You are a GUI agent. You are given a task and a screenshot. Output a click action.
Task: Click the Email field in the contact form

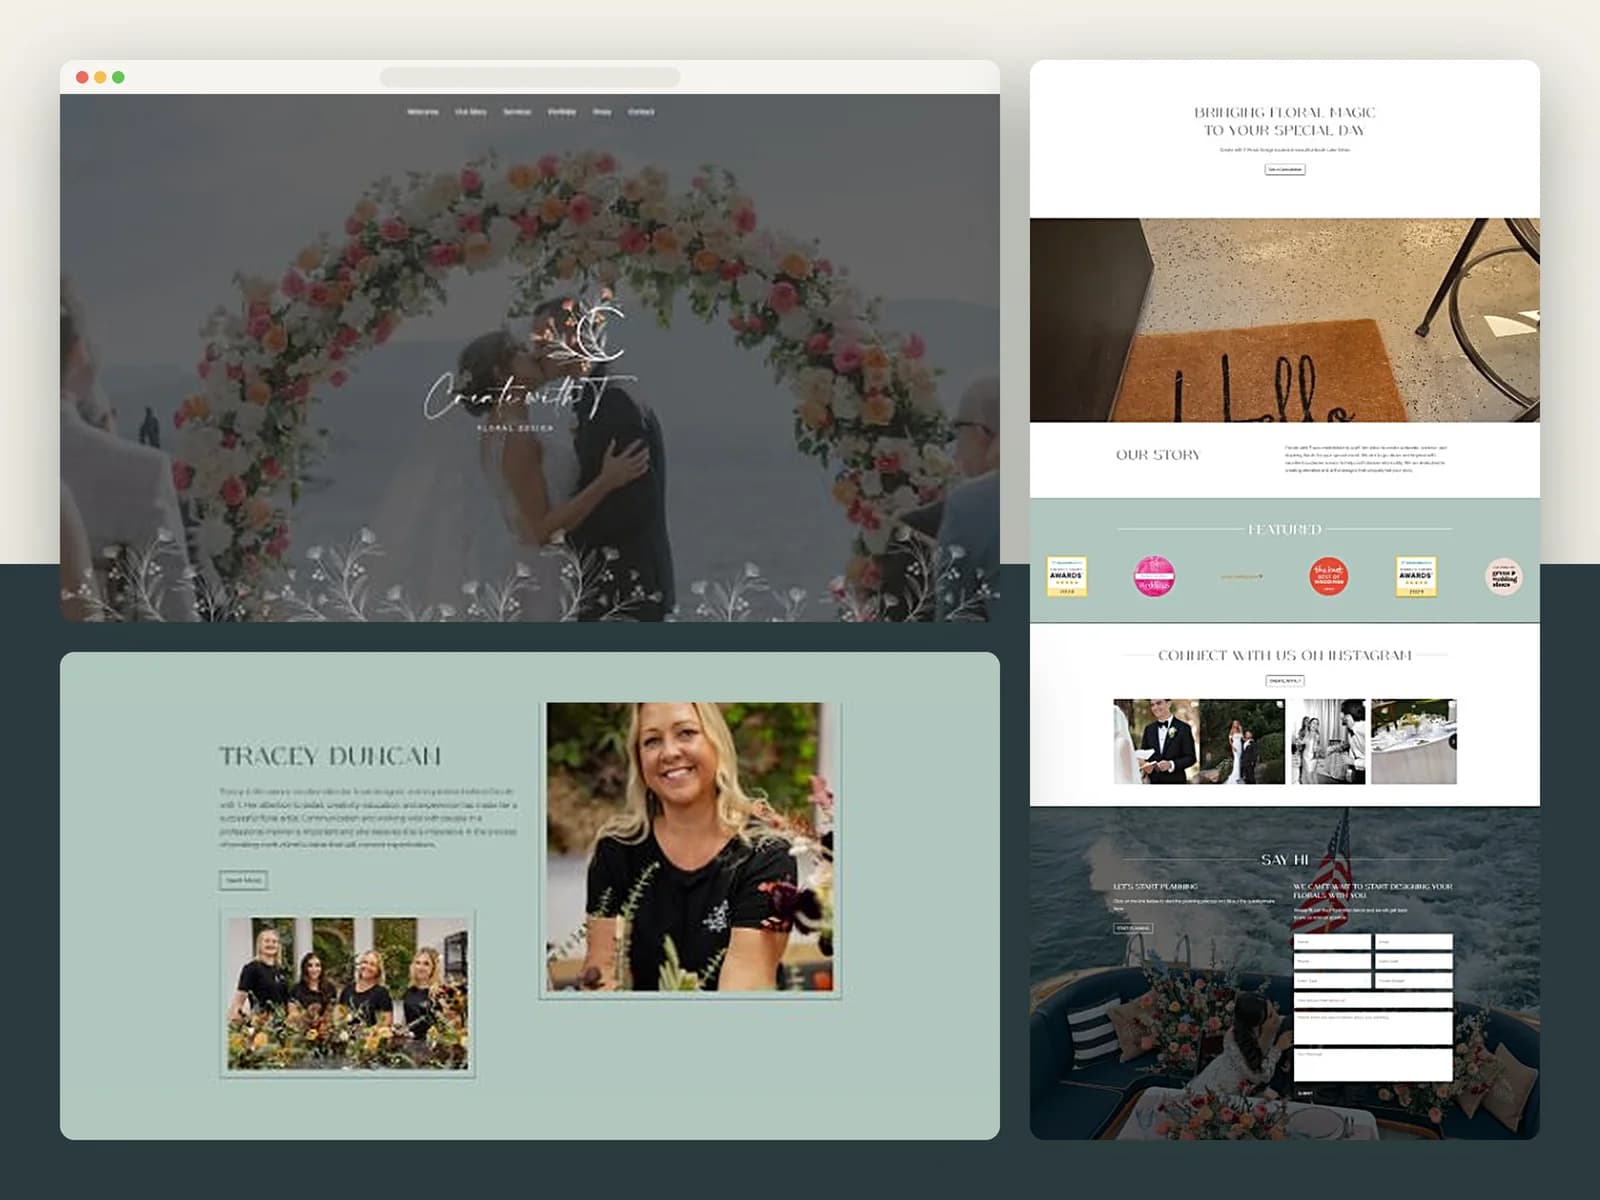point(1414,942)
